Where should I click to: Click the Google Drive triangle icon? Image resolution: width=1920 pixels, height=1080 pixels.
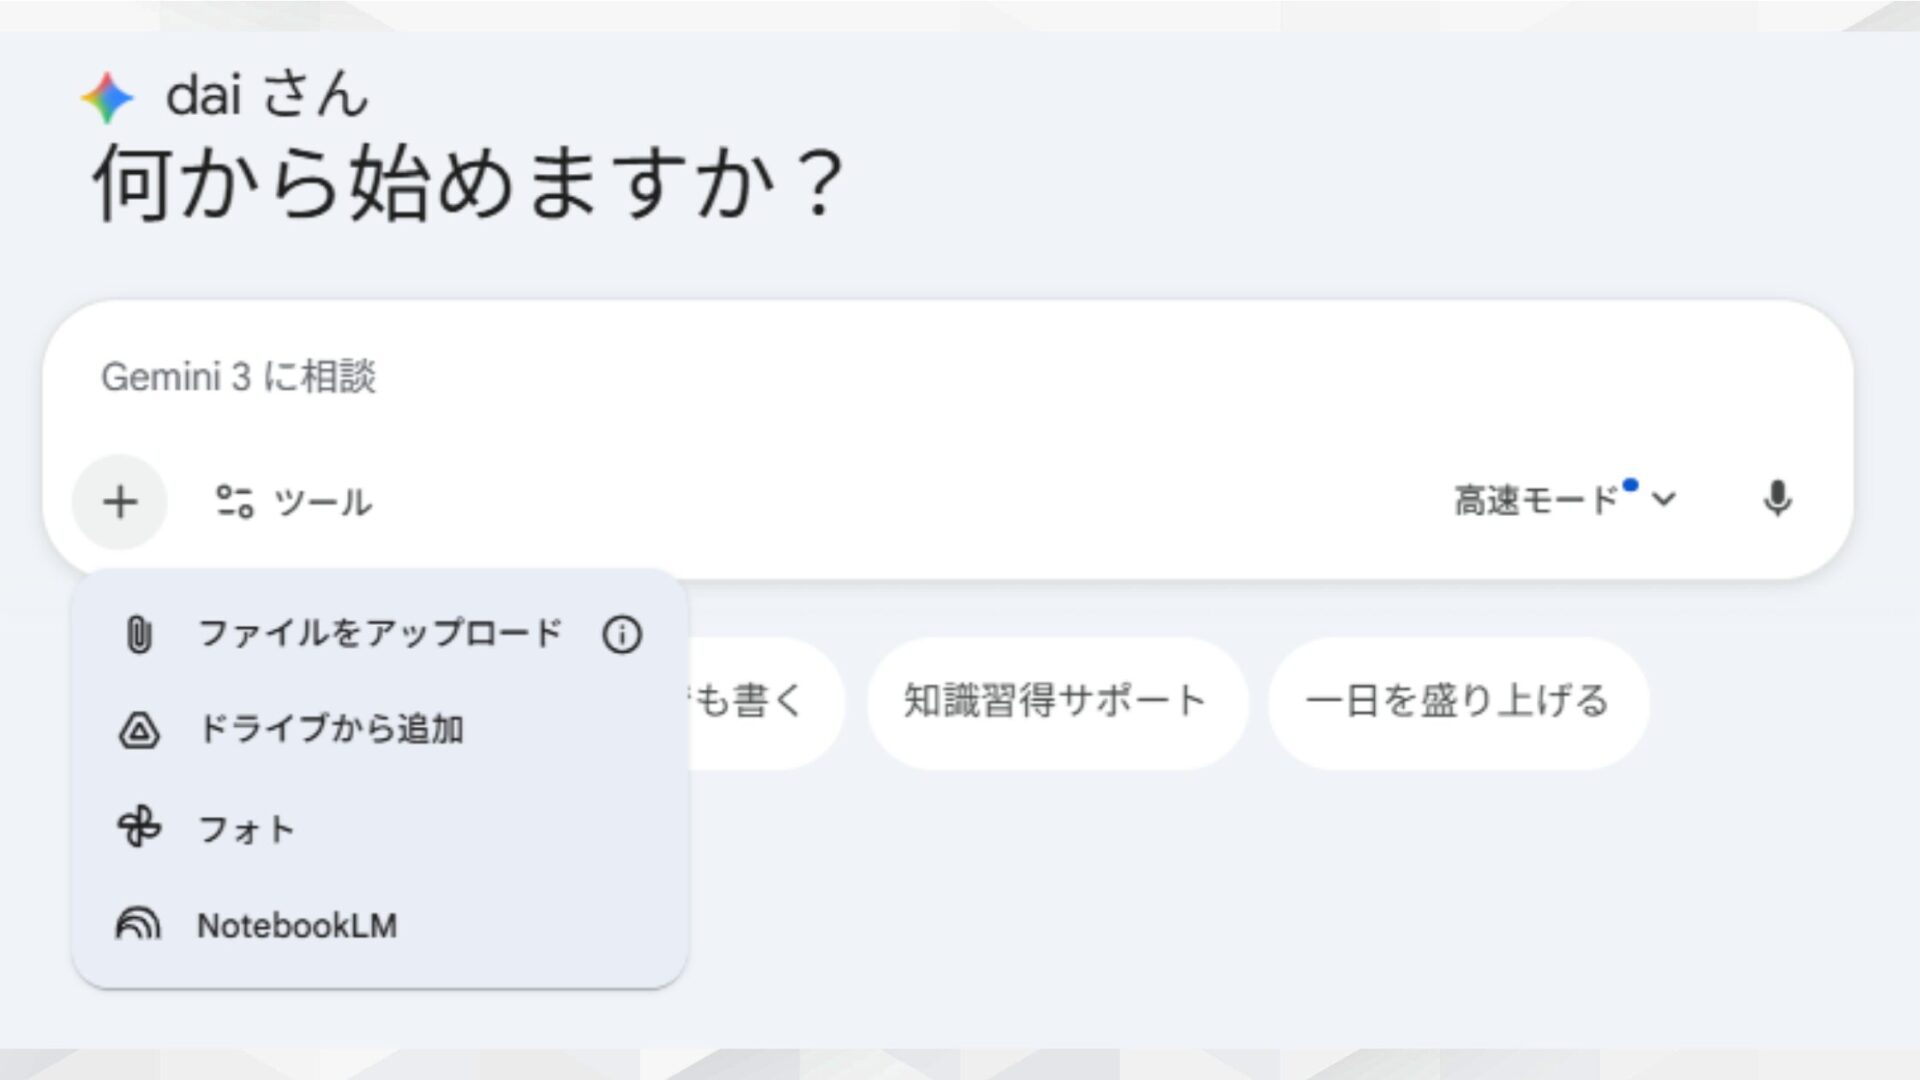[140, 730]
